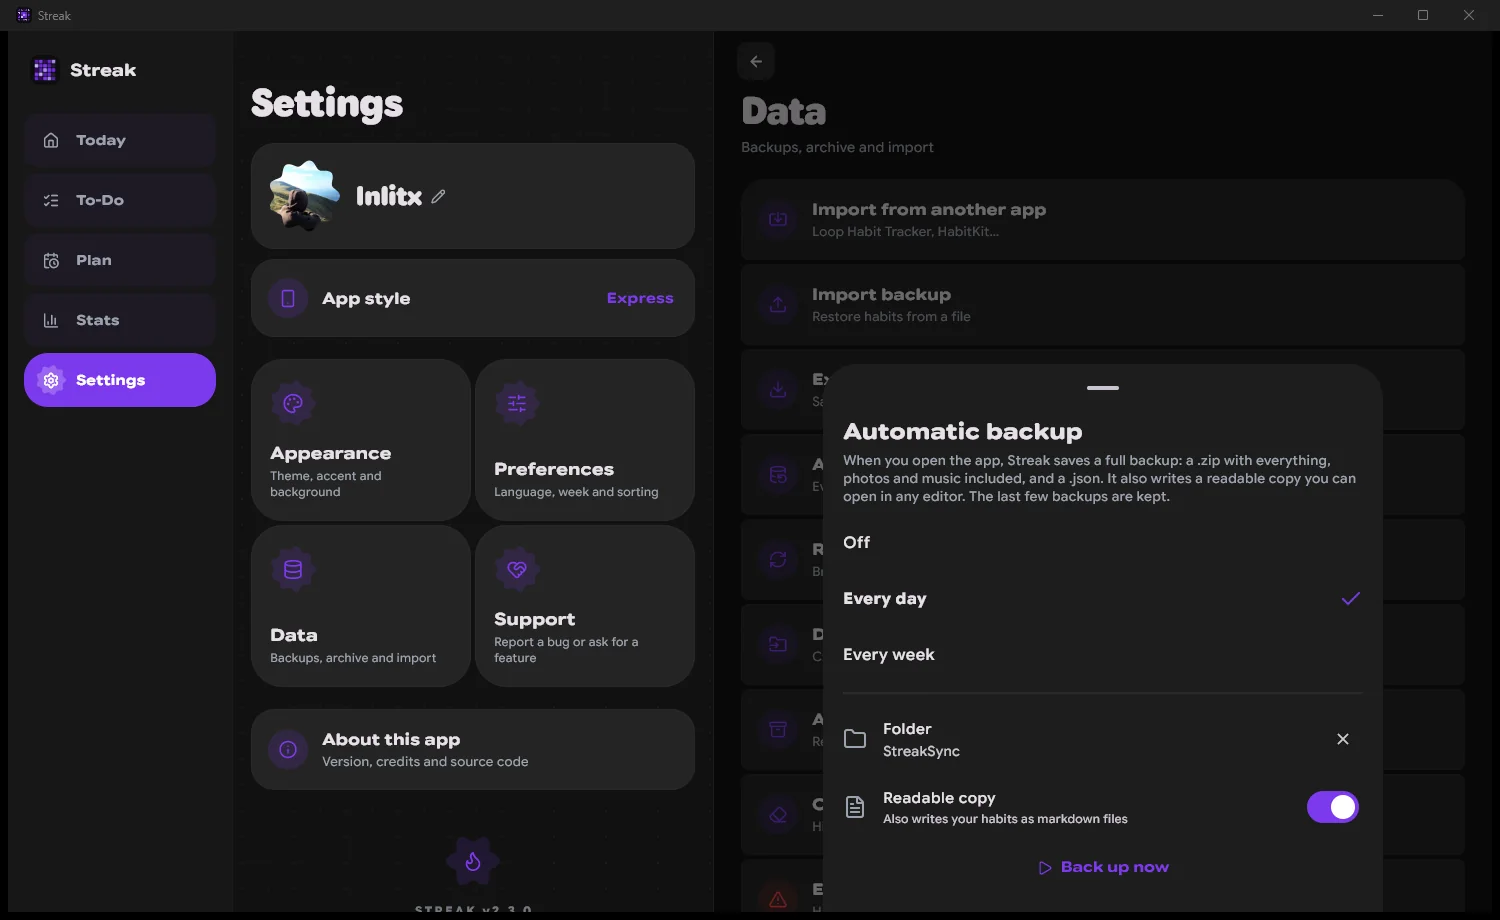Open App style setting row
1500x920 pixels.
click(473, 298)
